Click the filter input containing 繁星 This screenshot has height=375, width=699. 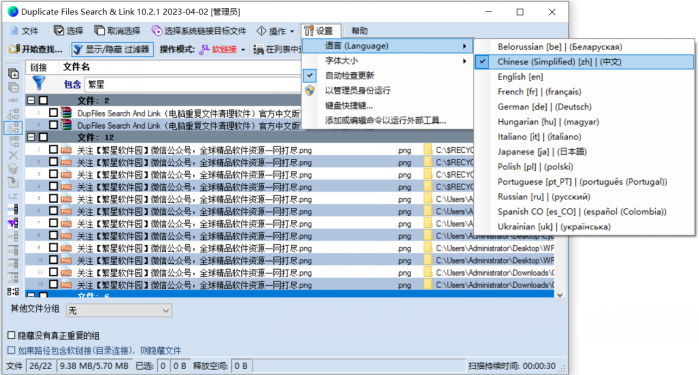point(193,84)
